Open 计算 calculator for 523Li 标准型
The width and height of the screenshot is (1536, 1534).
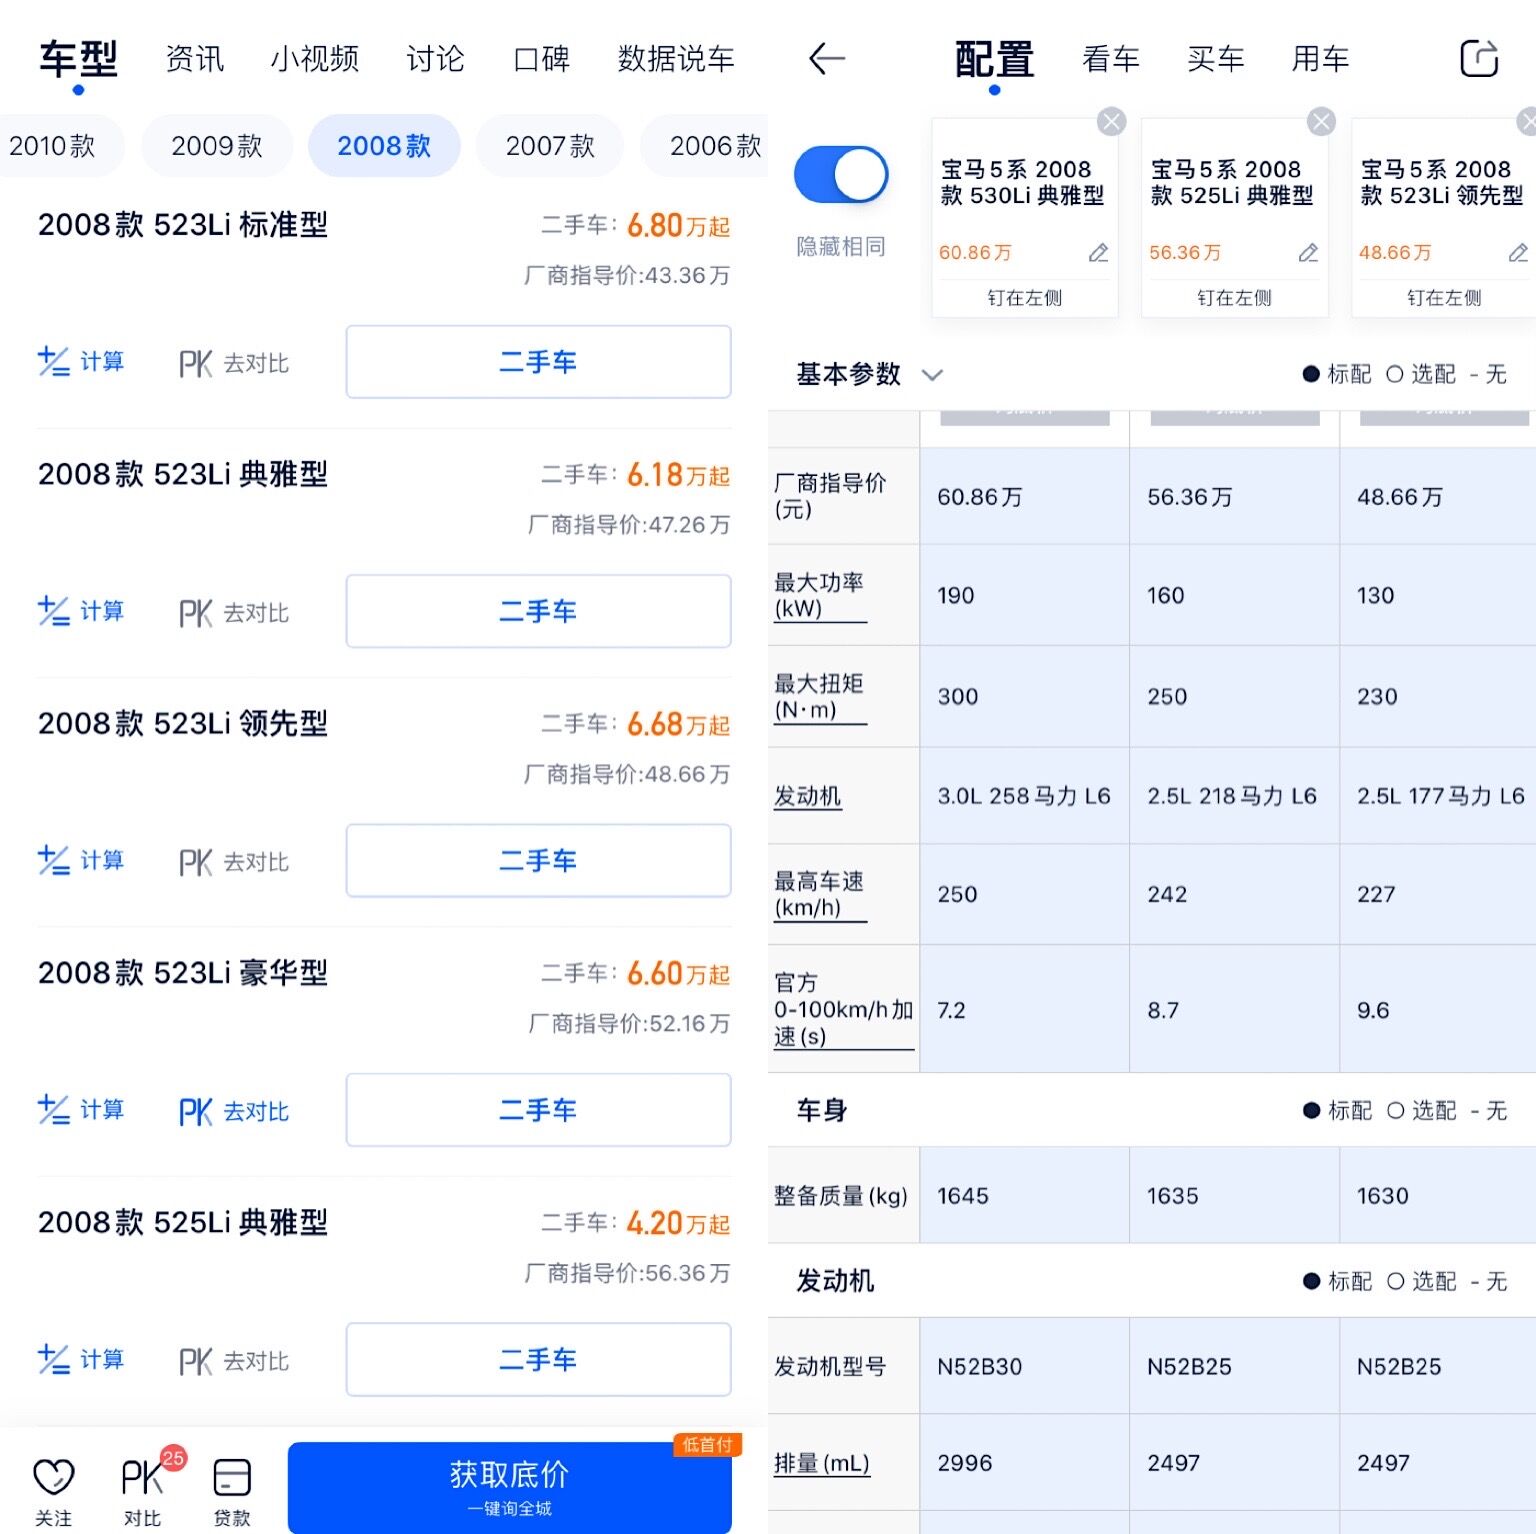pyautogui.click(x=81, y=361)
